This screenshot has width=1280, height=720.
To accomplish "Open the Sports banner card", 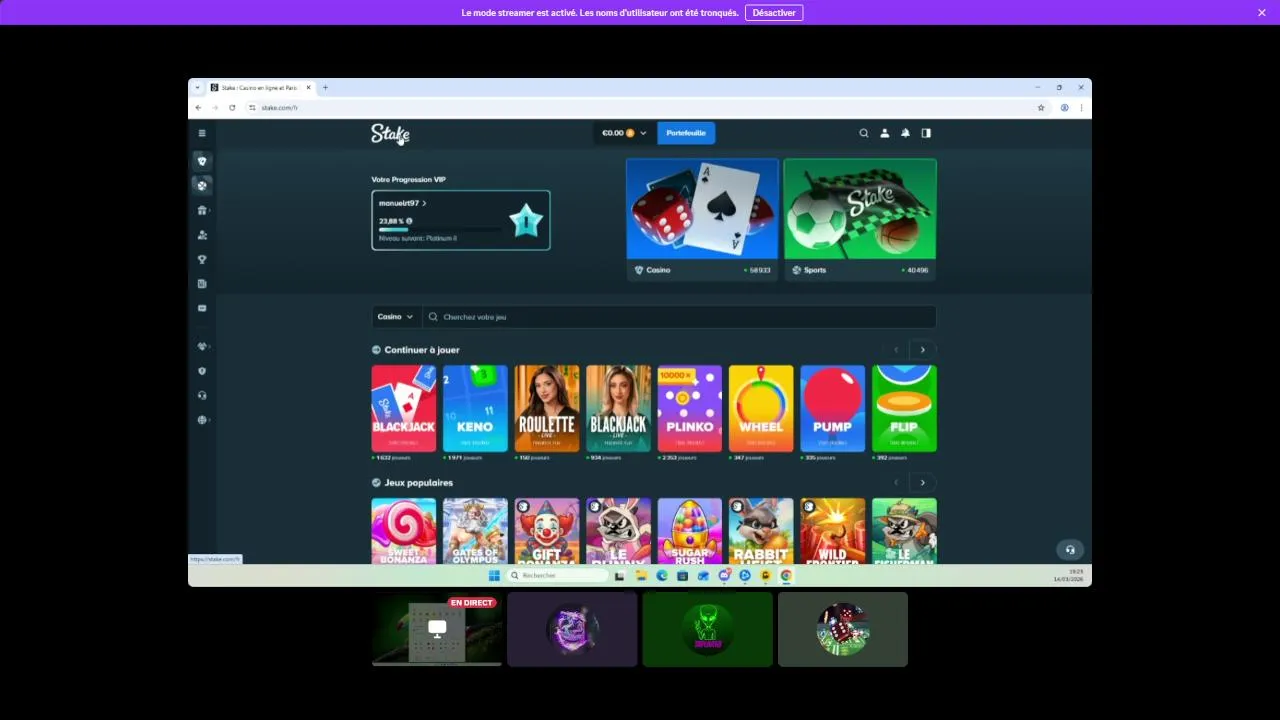I will coord(860,220).
